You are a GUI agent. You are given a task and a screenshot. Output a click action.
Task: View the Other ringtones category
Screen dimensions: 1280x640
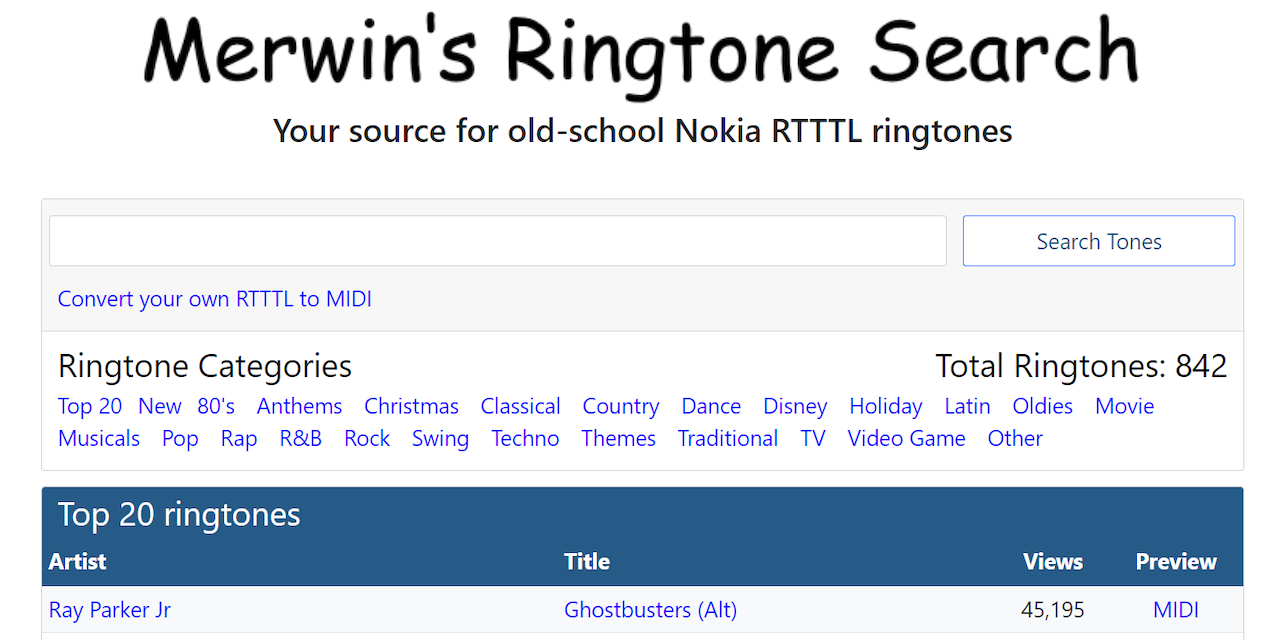click(1015, 438)
